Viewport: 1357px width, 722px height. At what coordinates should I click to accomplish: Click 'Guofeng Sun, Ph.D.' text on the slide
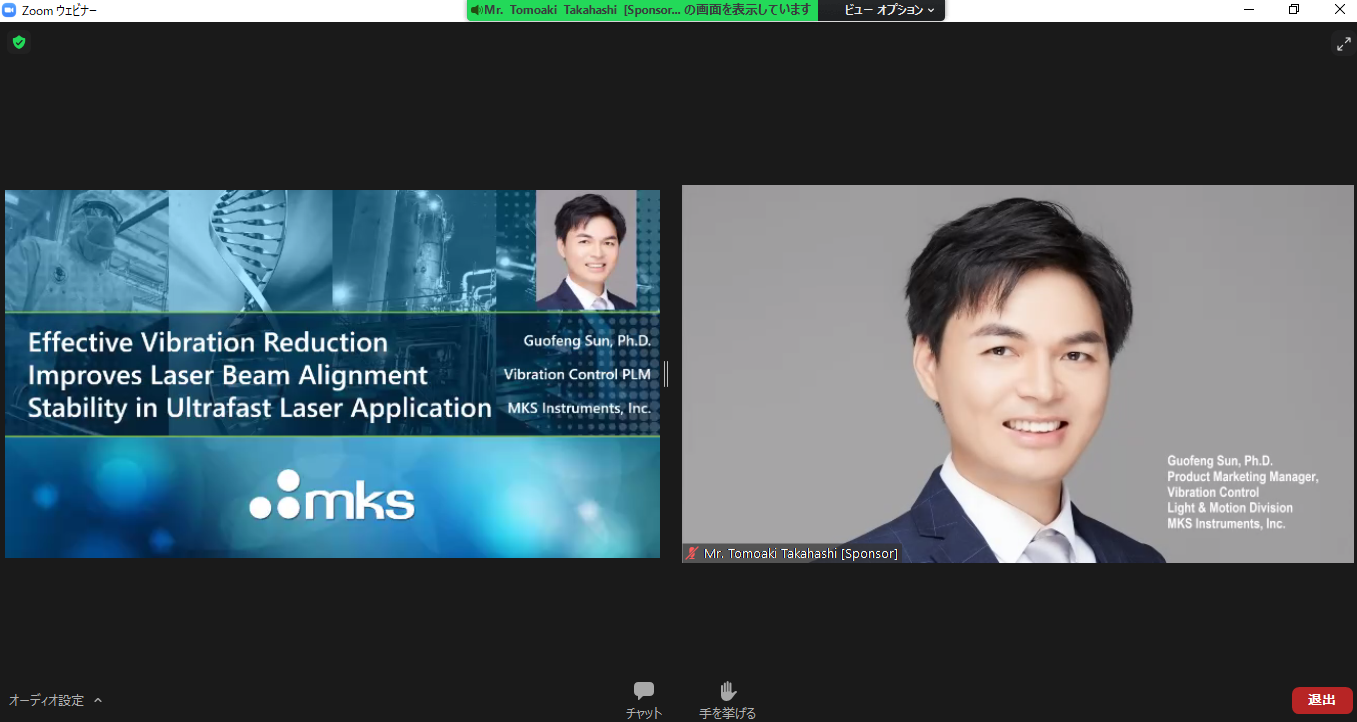587,341
